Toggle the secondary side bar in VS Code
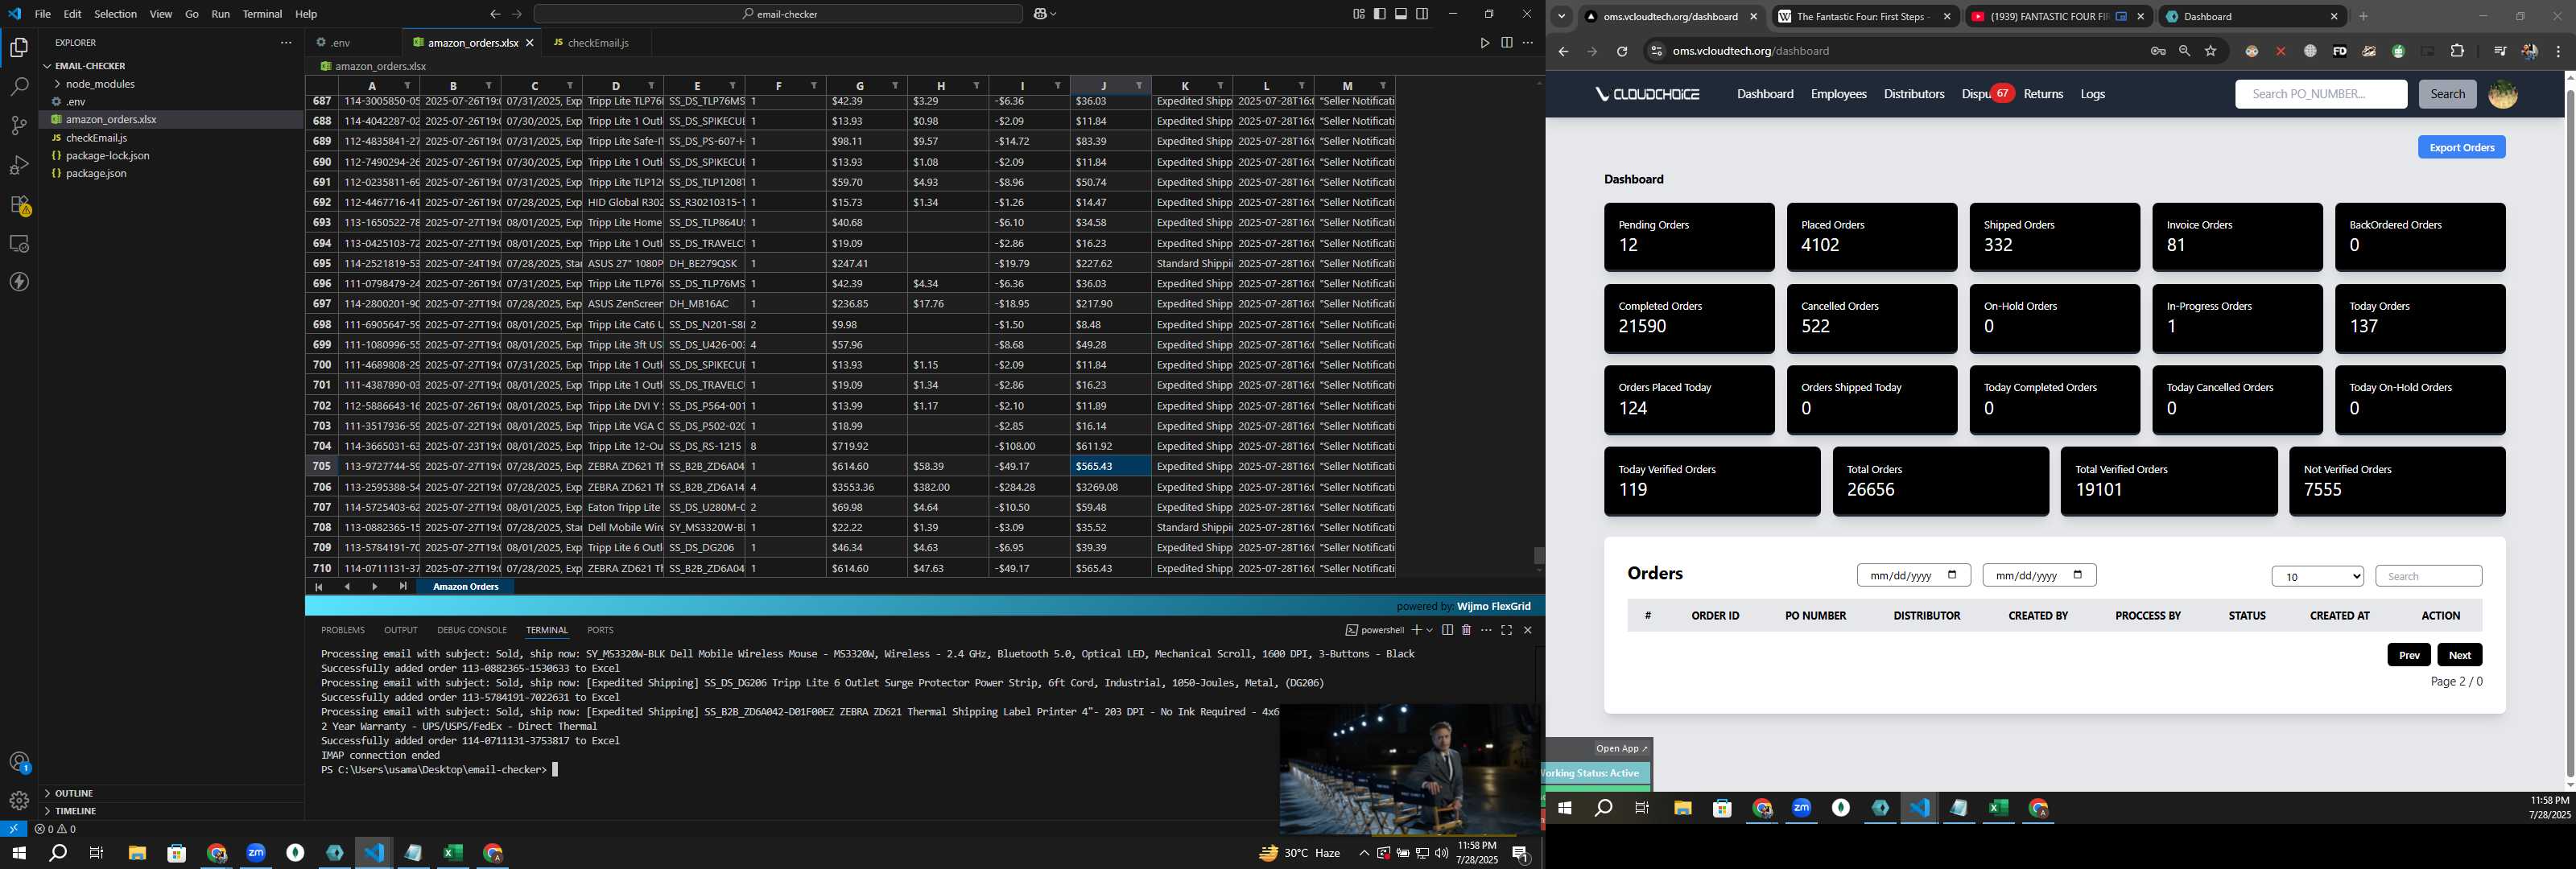The height and width of the screenshot is (869, 2576). click(x=1422, y=14)
